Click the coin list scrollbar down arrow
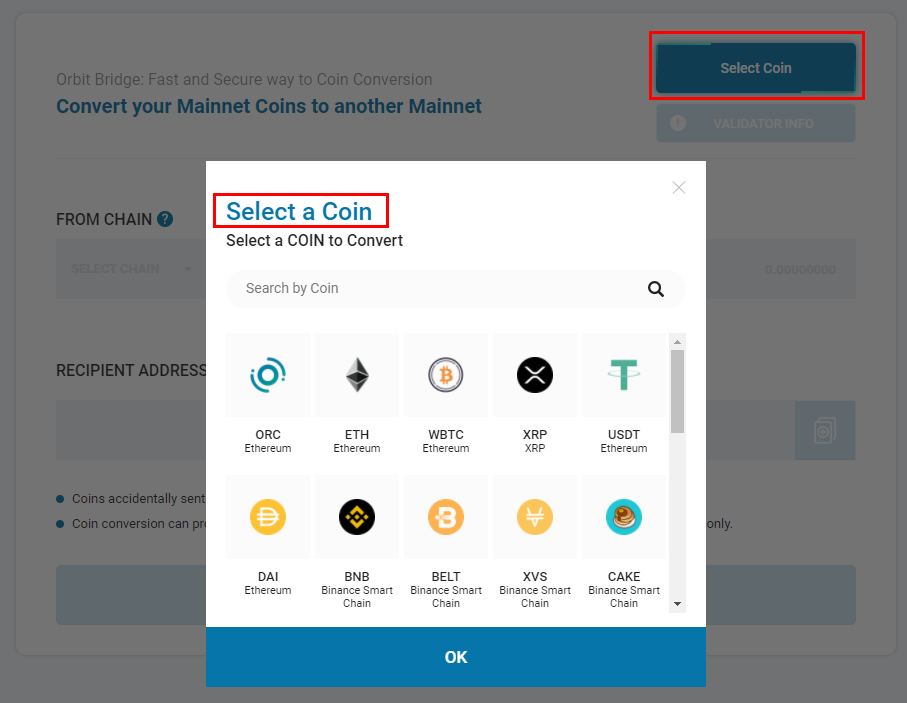907x703 pixels. pos(677,604)
